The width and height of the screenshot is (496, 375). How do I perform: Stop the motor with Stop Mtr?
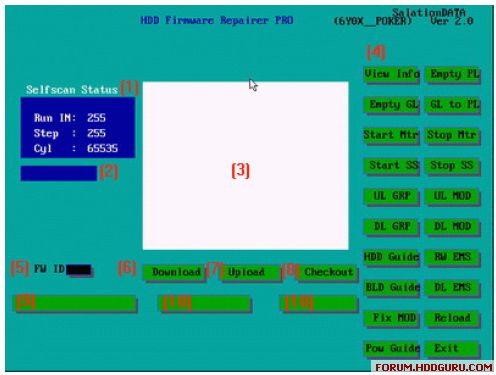click(452, 135)
